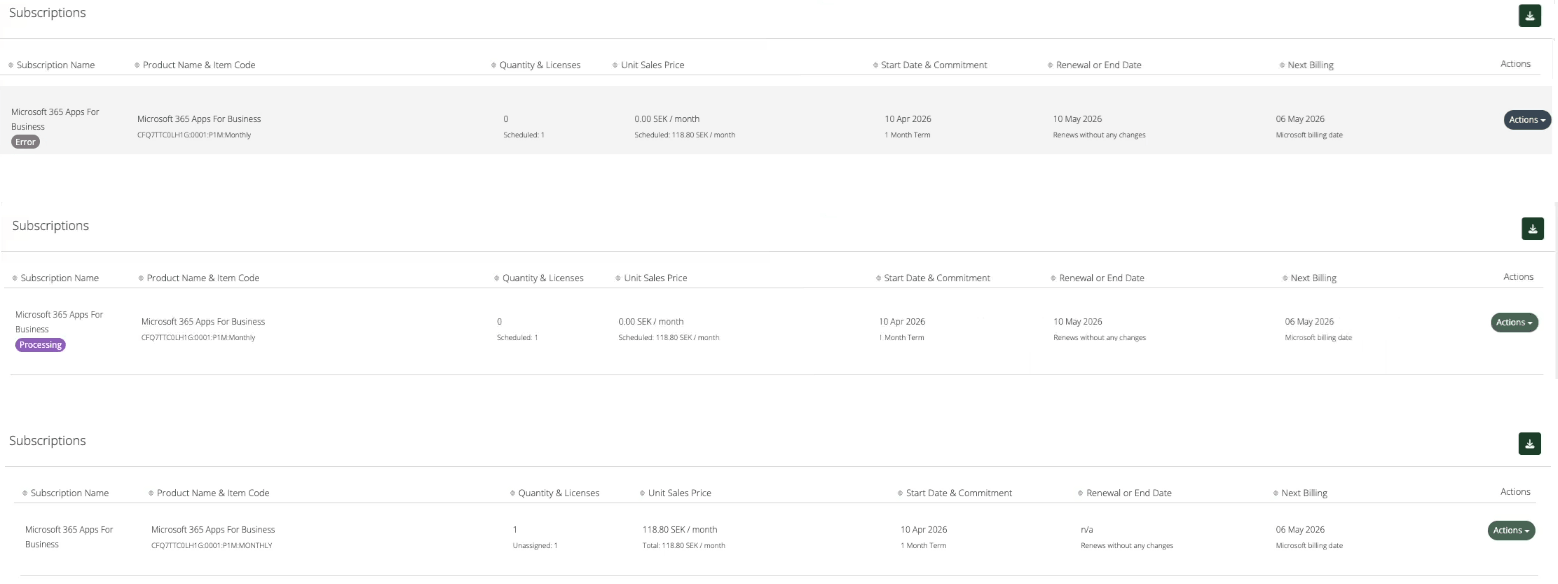Viewport: 1558px width, 584px height.
Task: Click the CFQ7TTC0LH1G item code text
Action: (194, 133)
